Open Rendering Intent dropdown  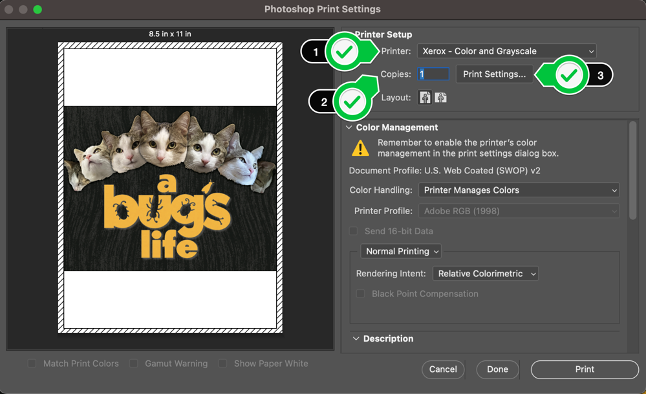pyautogui.click(x=485, y=274)
